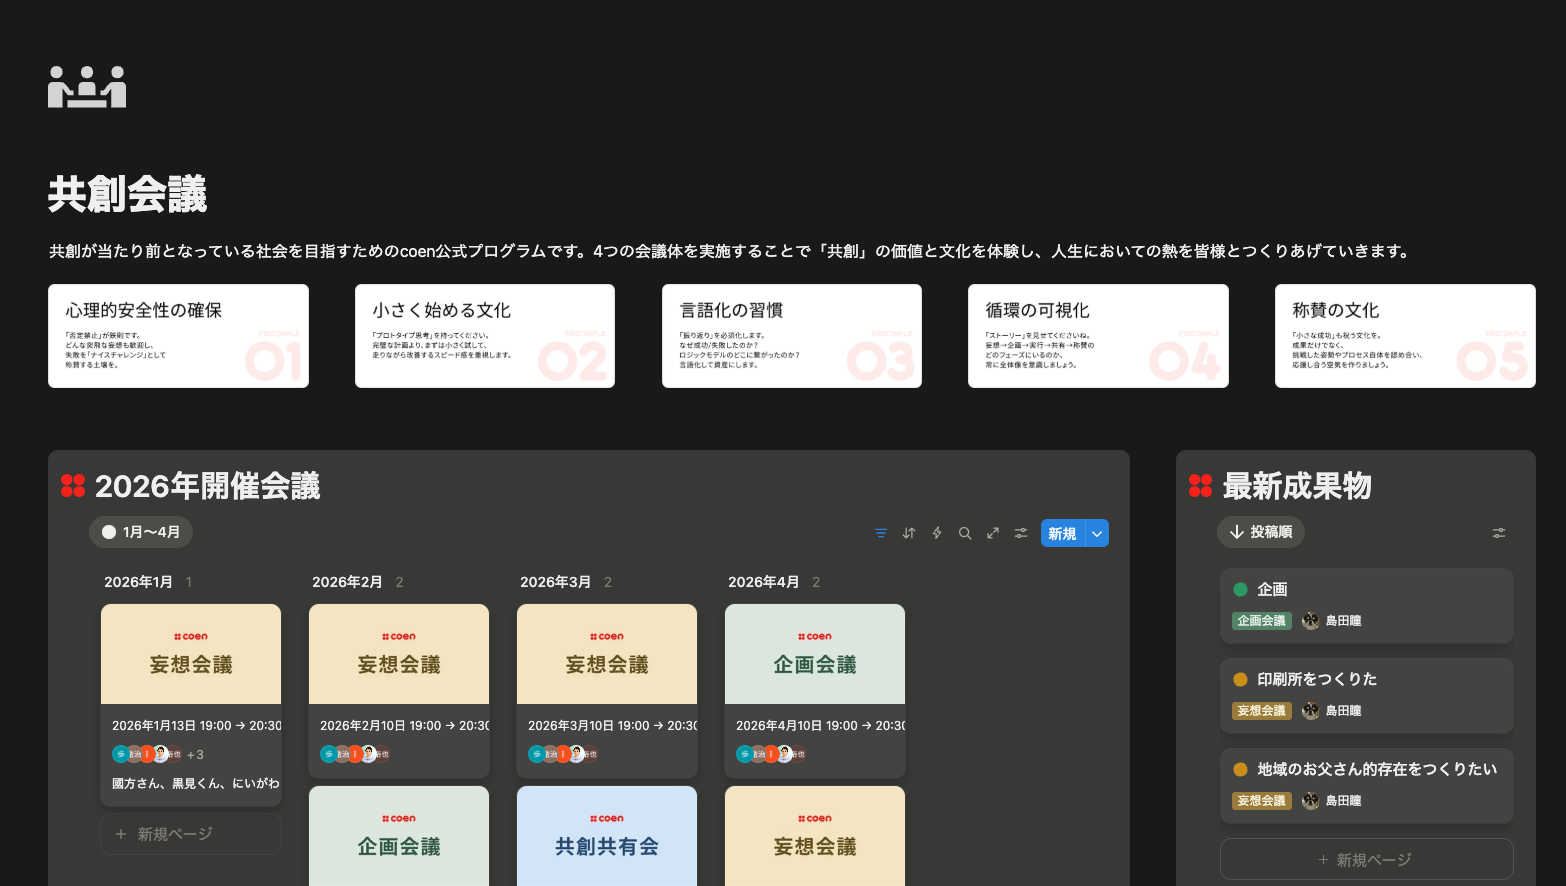This screenshot has height=886, width=1566.
Task: Open the 心理的安全性の確保 principle card
Action: [x=178, y=336]
